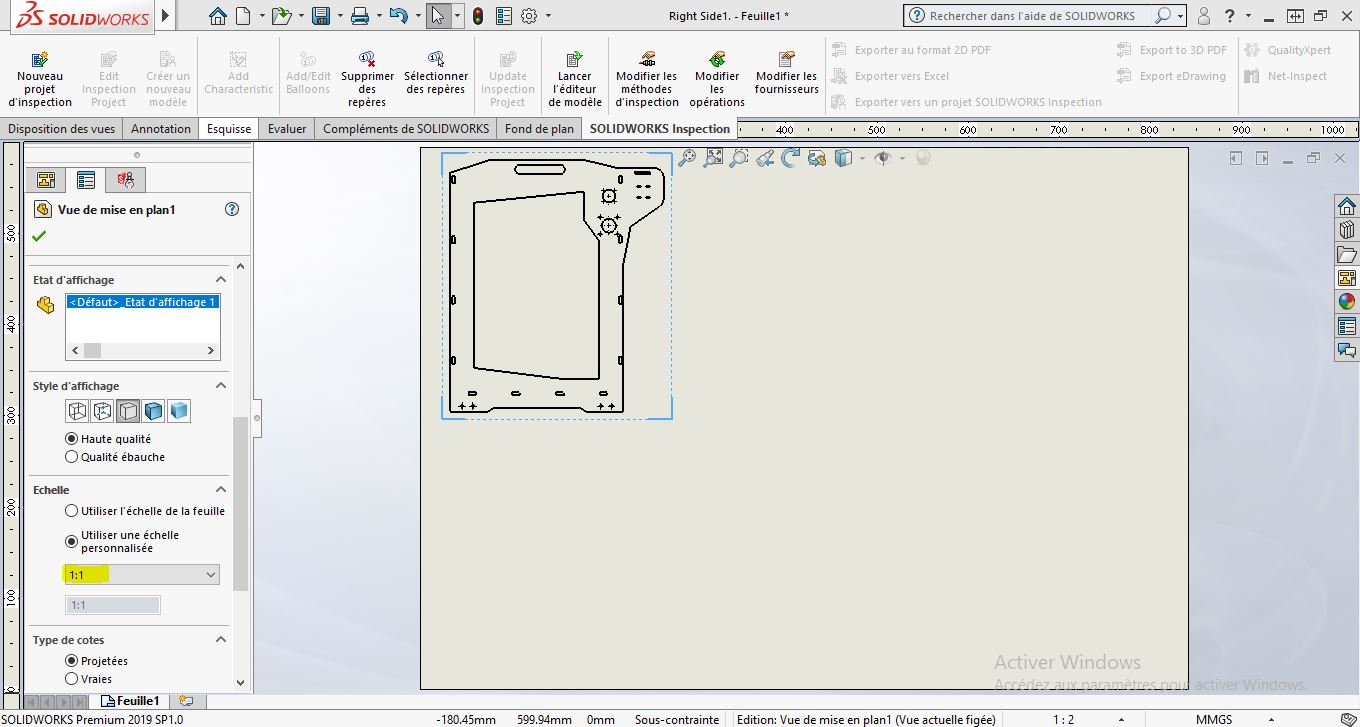Image resolution: width=1360 pixels, height=727 pixels.
Task: Select hidden lines removed display style
Action: click(128, 411)
